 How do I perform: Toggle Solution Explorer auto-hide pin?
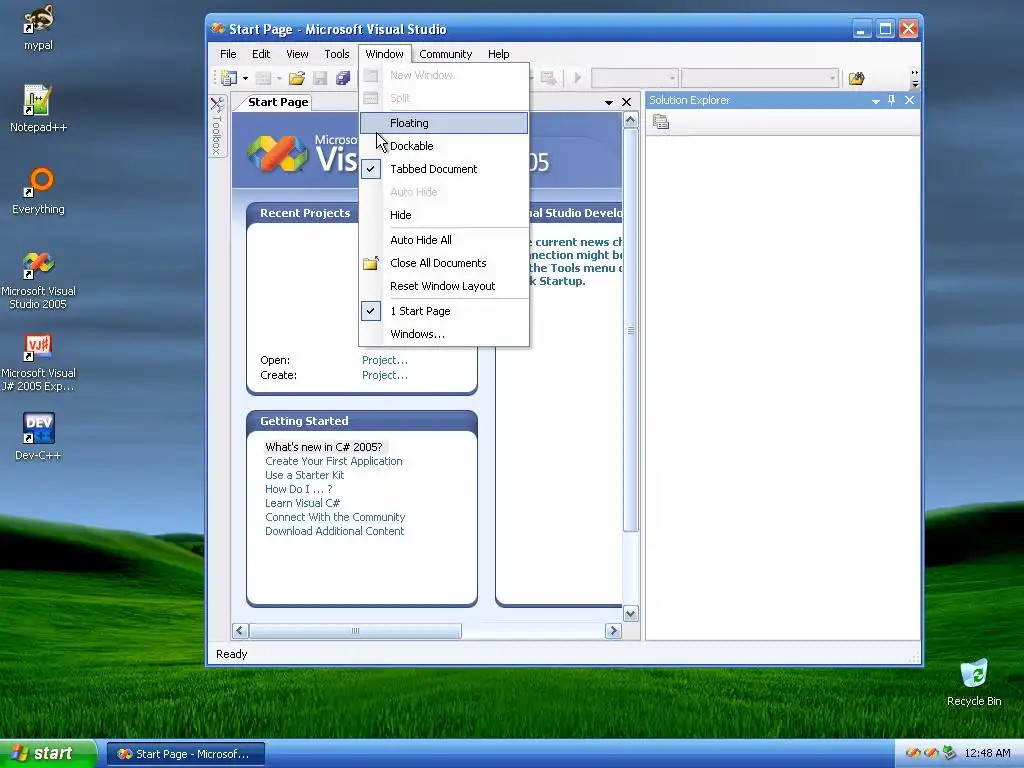[891, 100]
